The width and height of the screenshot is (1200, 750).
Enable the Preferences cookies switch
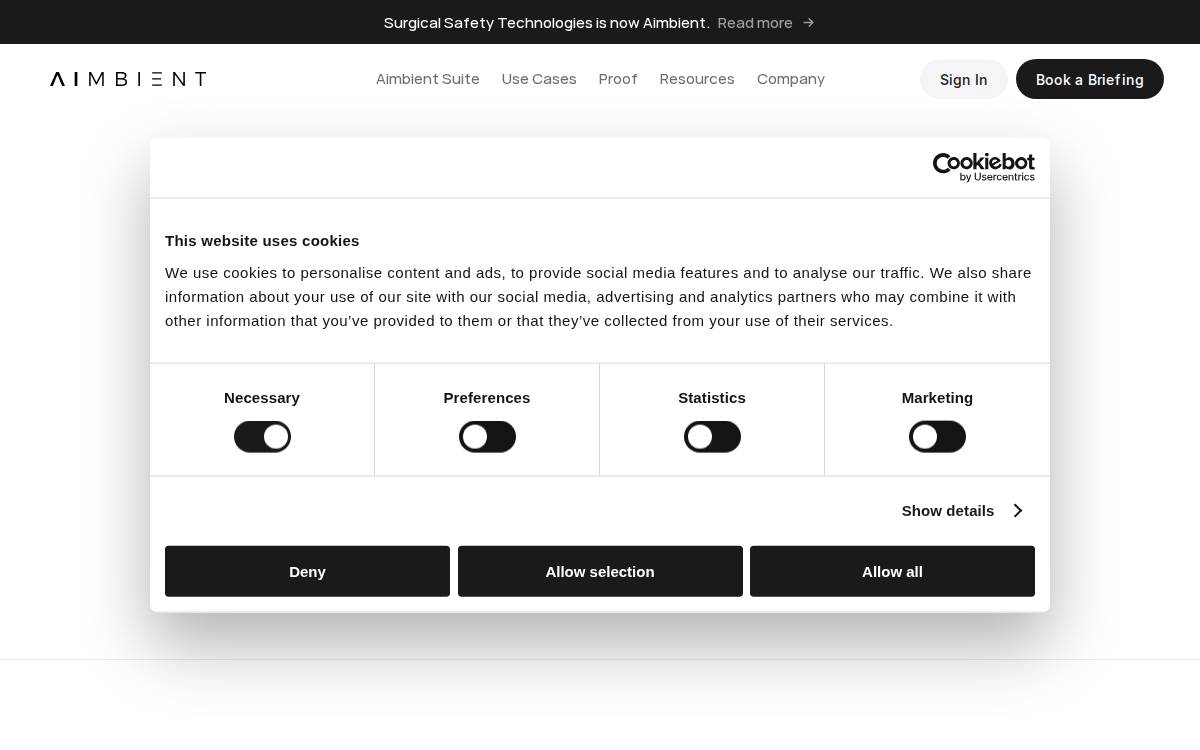[x=487, y=437]
